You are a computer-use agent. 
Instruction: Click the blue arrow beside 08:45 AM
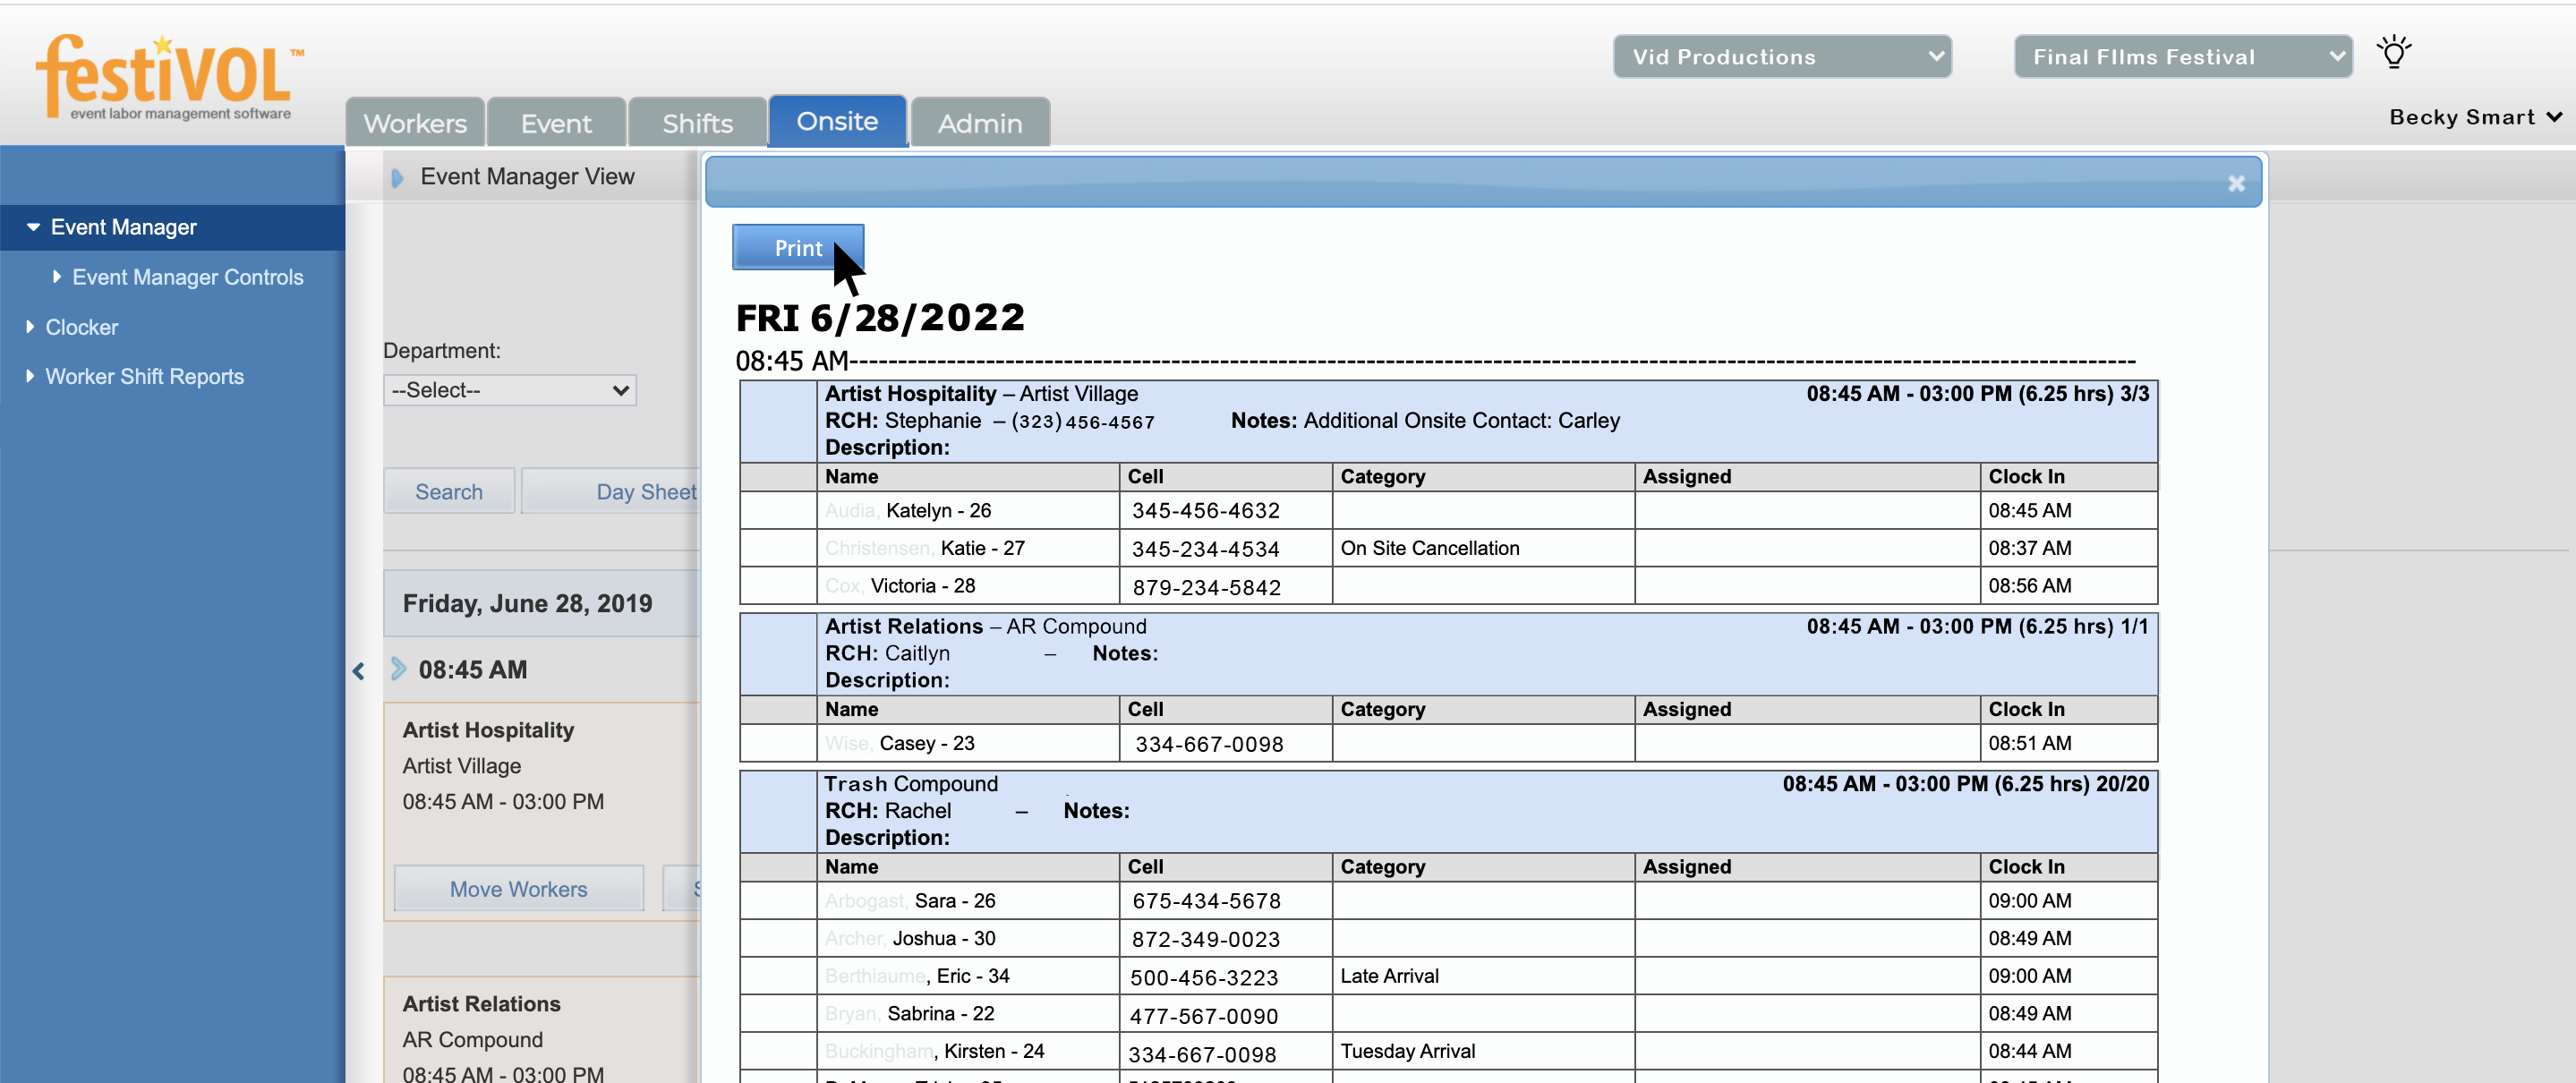pyautogui.click(x=398, y=668)
